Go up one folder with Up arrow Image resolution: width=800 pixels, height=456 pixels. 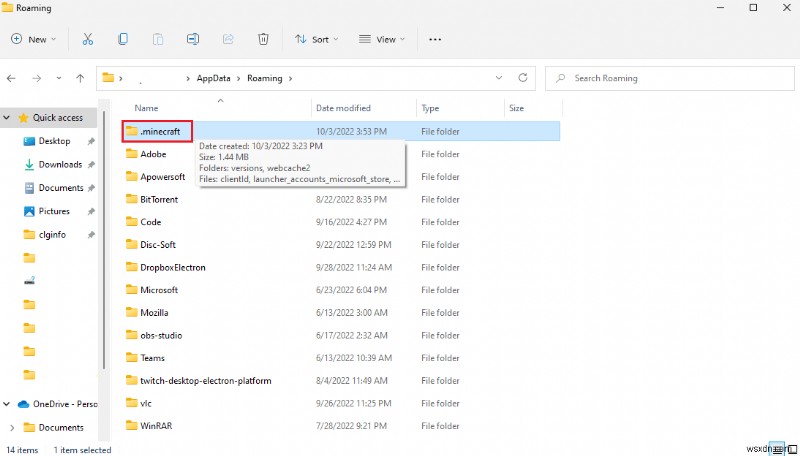point(80,78)
